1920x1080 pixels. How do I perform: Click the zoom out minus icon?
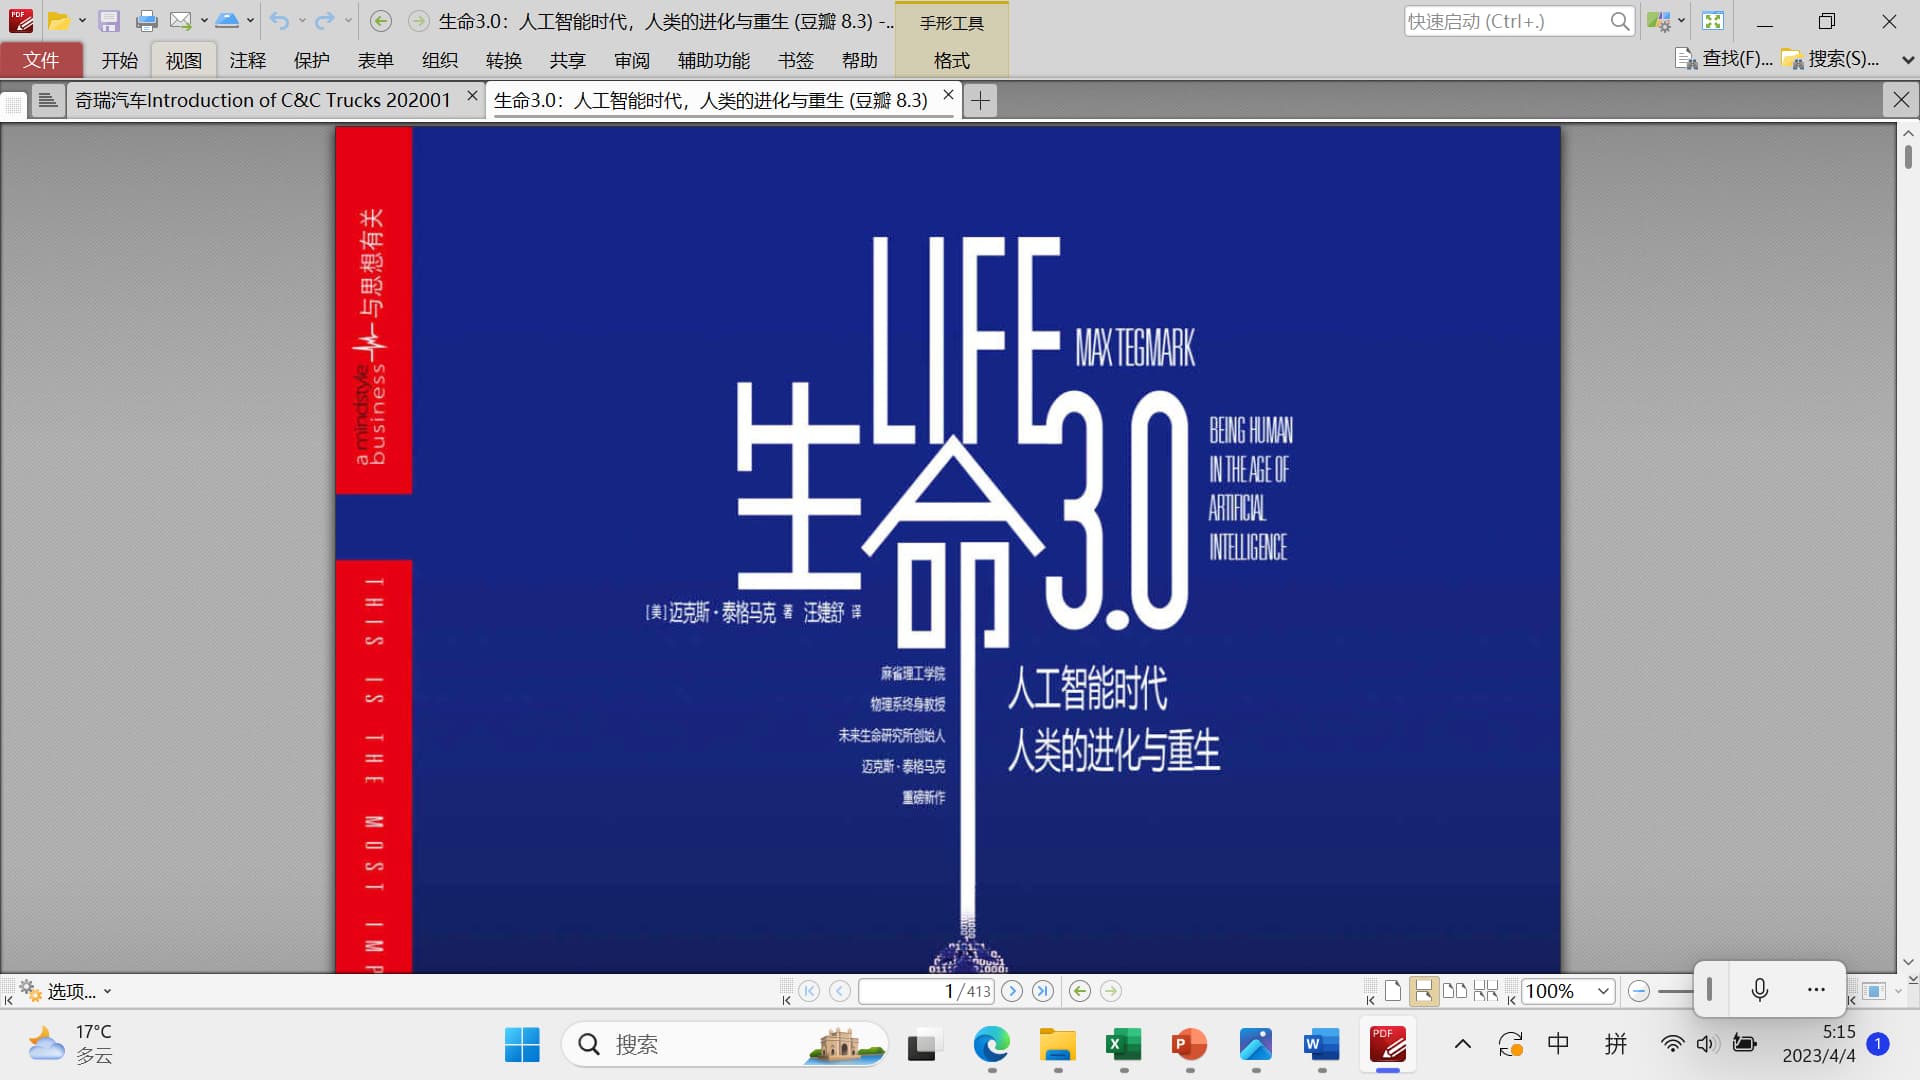point(1638,991)
